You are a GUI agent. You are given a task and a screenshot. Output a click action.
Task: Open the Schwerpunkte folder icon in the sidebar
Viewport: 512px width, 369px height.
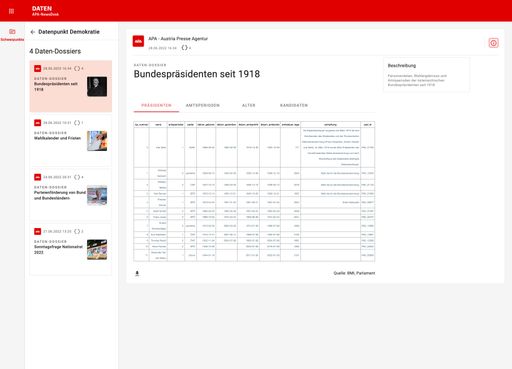point(12,31)
